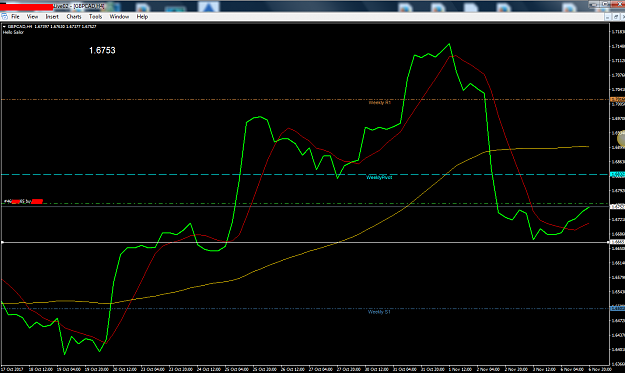Click the 'Hello Sailor' chart comment
The image size is (625, 373).
tap(13, 32)
